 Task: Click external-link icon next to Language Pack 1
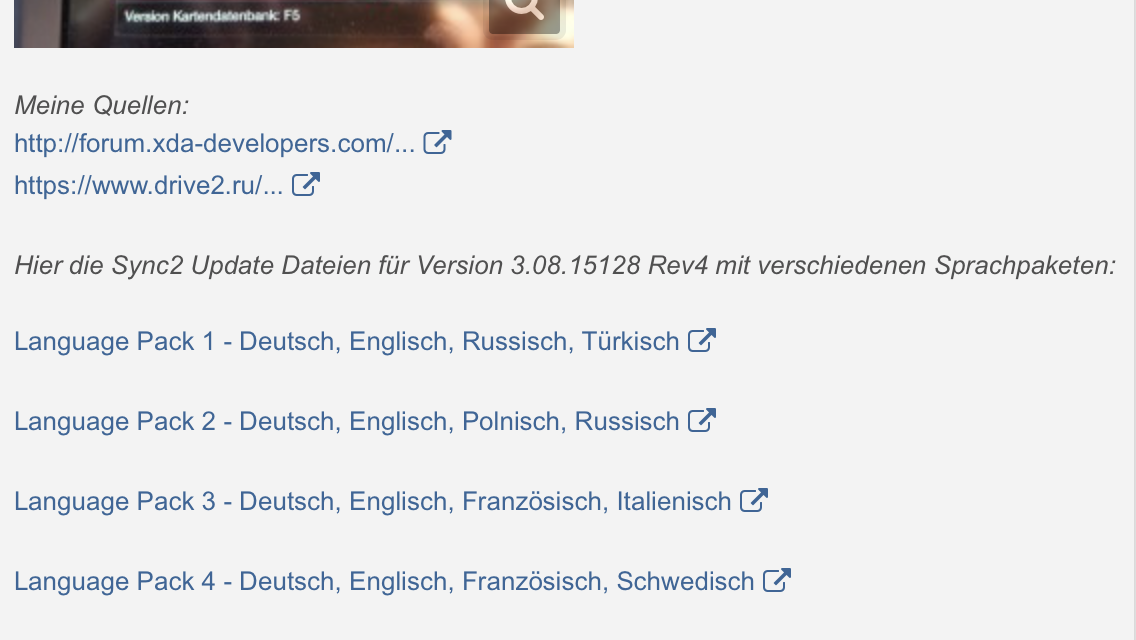click(702, 341)
